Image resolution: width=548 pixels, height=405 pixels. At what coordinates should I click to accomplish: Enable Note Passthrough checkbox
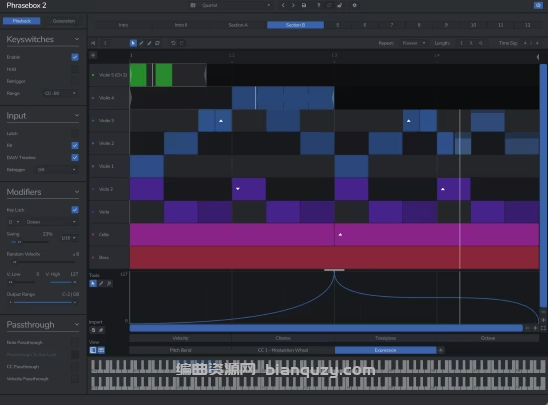[75, 342]
